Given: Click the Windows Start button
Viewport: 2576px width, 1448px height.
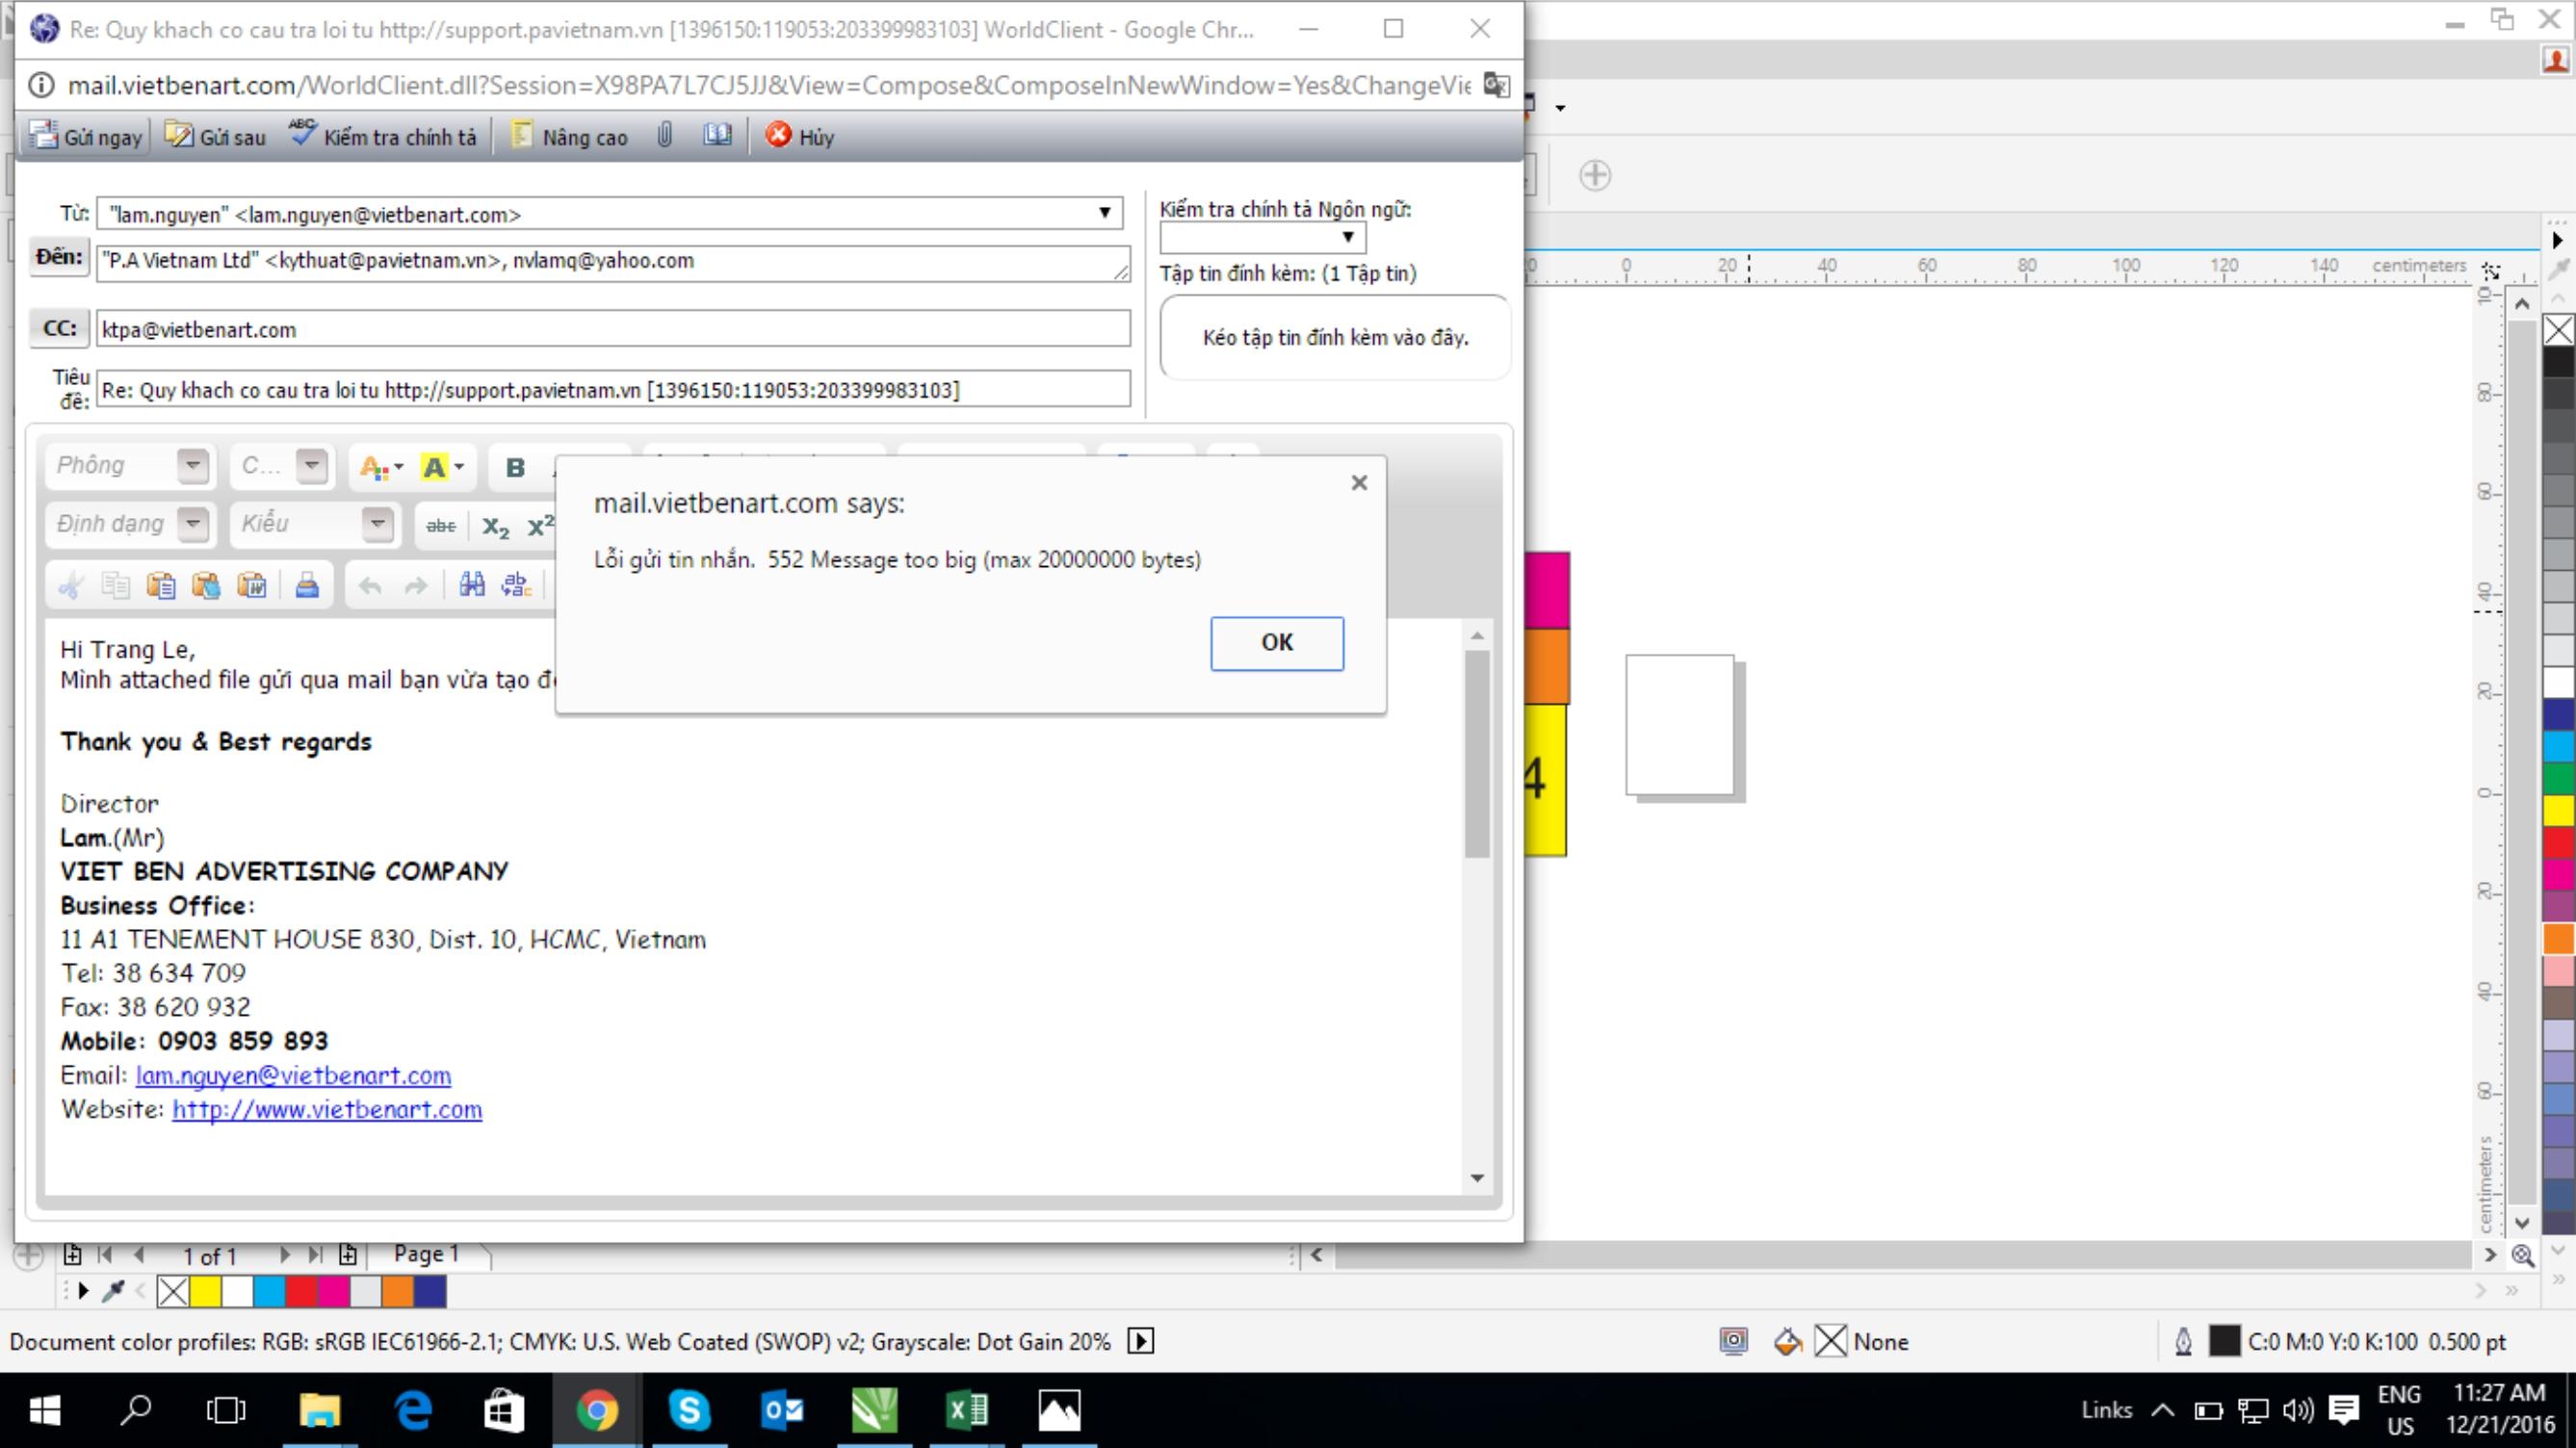Looking at the screenshot, I should (x=45, y=1410).
